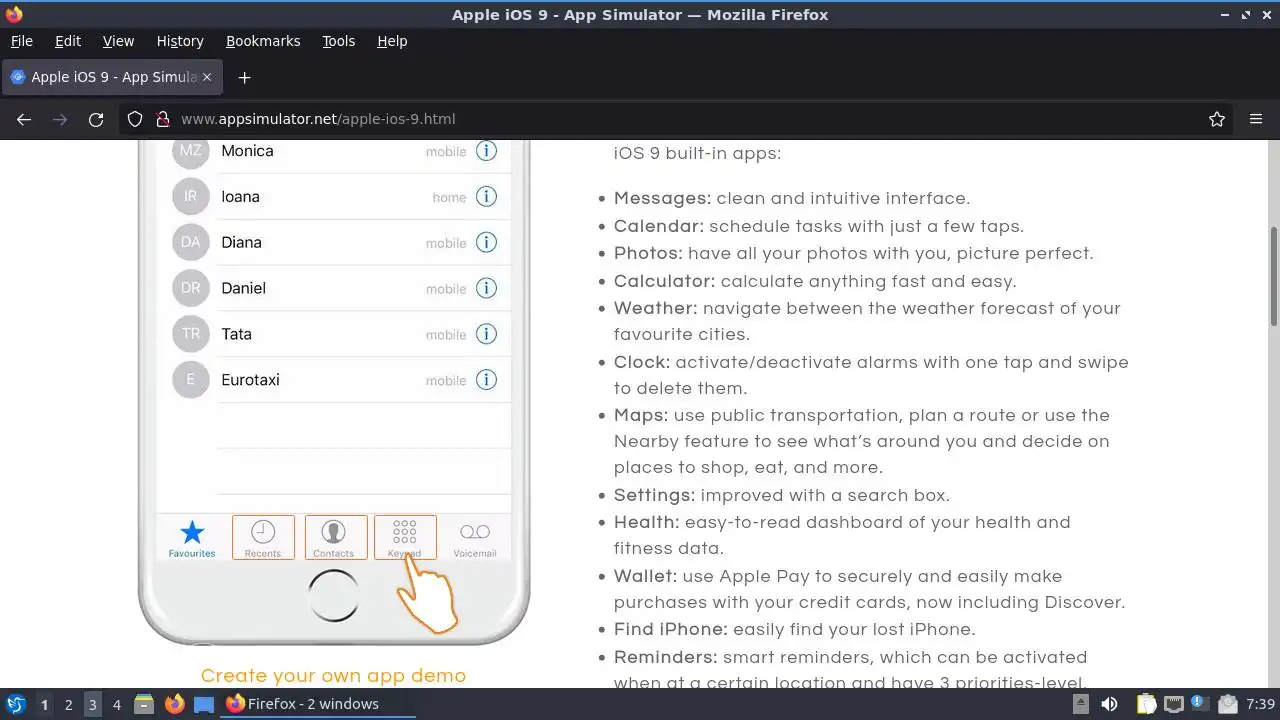Go back to previous page

click(x=24, y=119)
